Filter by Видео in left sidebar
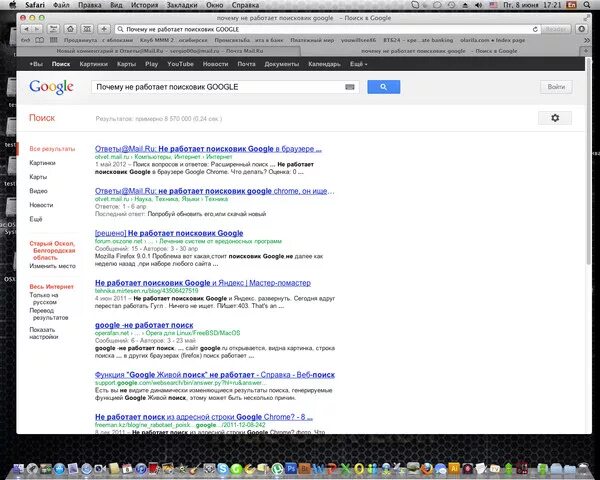 [38, 191]
